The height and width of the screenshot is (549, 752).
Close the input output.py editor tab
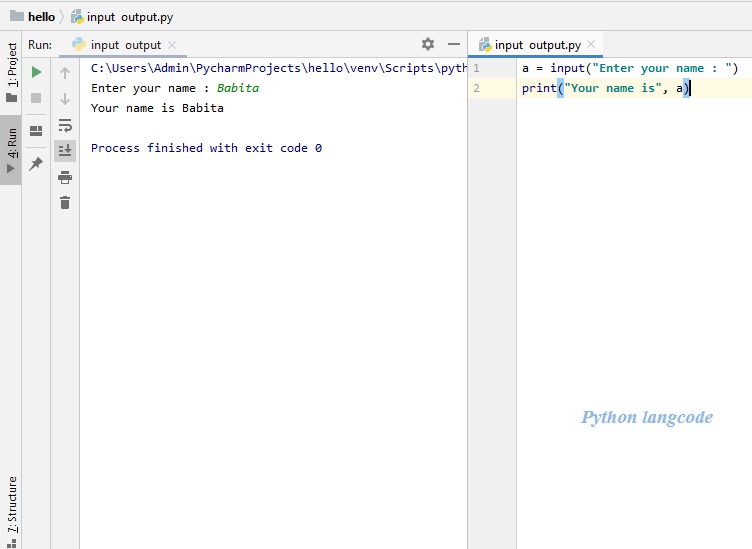[591, 44]
